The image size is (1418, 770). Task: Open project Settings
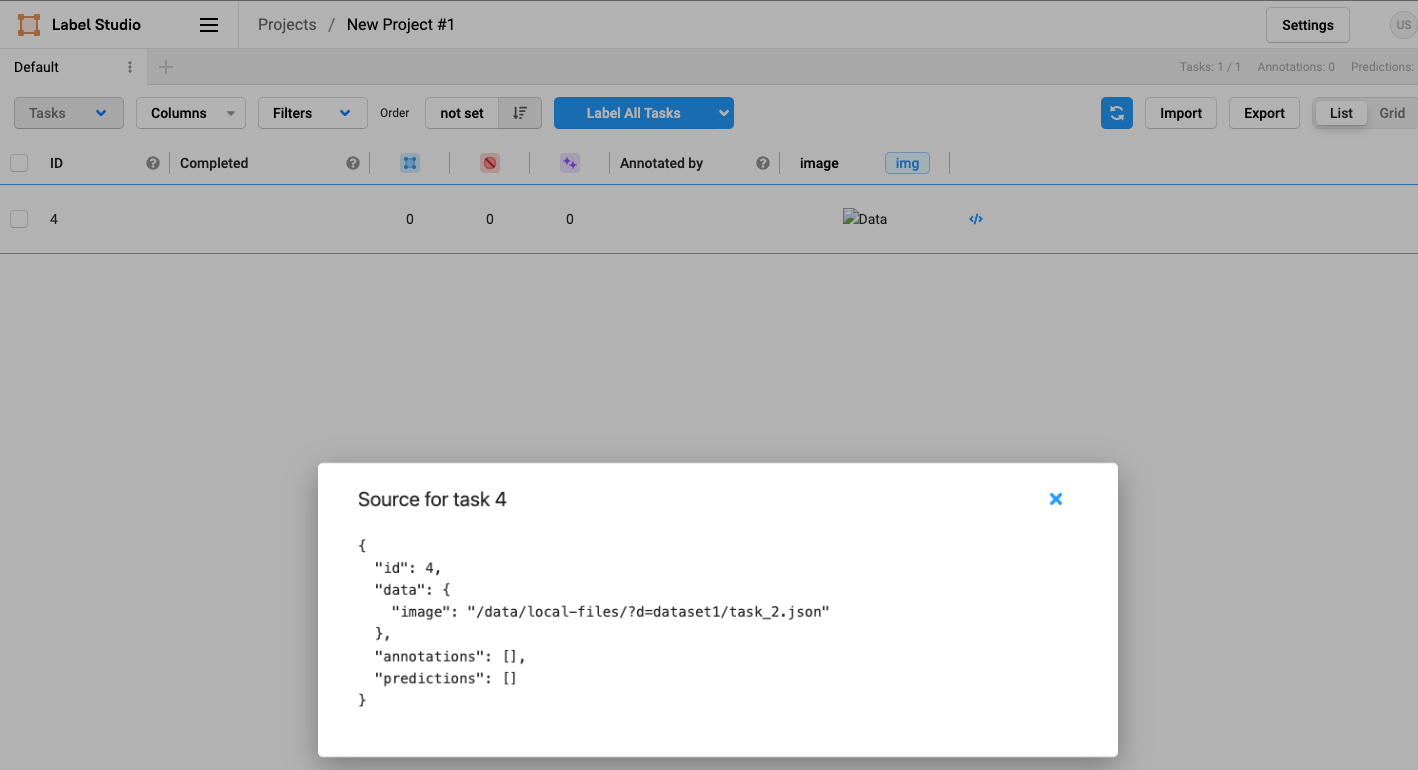(1307, 24)
